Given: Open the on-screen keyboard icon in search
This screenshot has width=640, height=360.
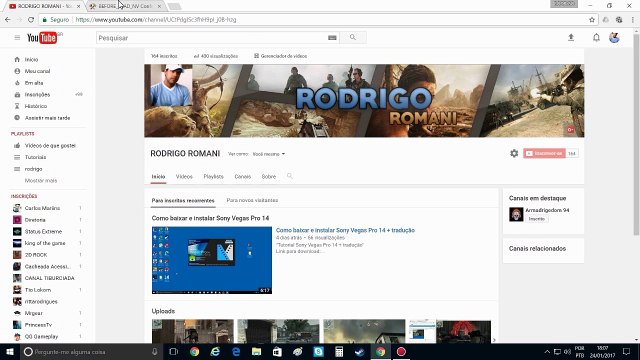Looking at the screenshot, I should click(332, 38).
